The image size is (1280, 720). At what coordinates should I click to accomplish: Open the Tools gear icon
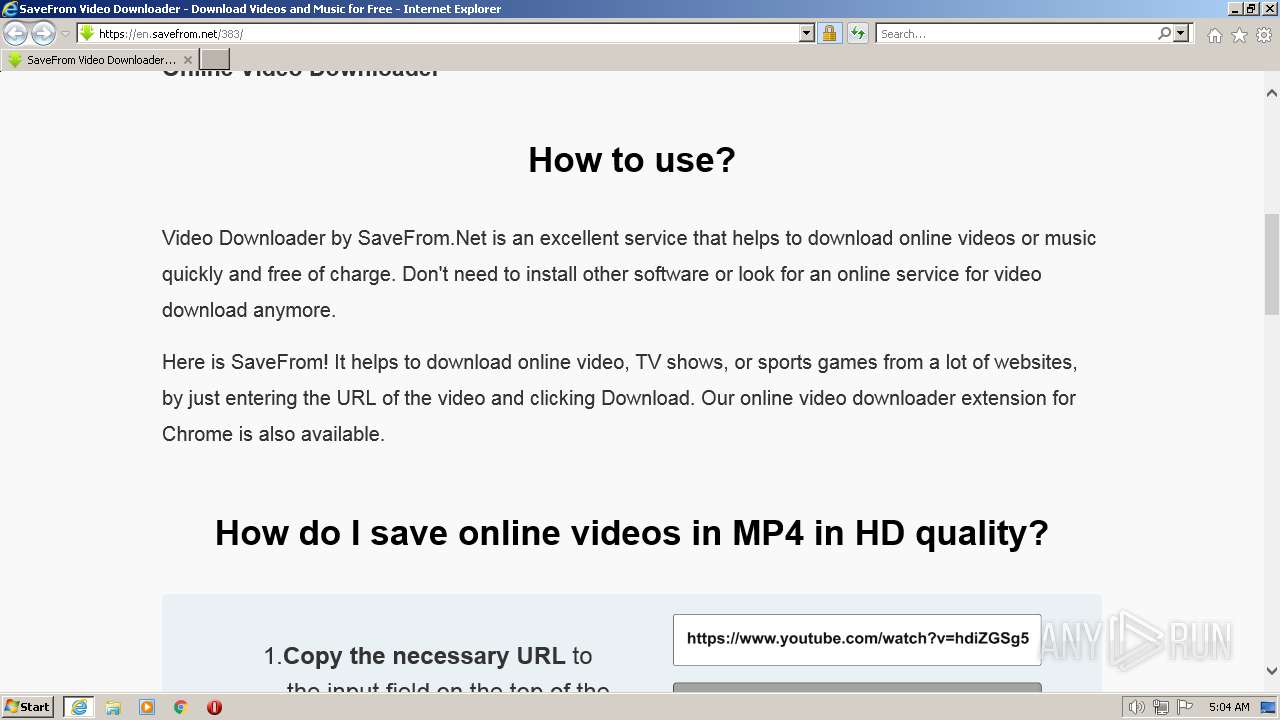(1264, 35)
